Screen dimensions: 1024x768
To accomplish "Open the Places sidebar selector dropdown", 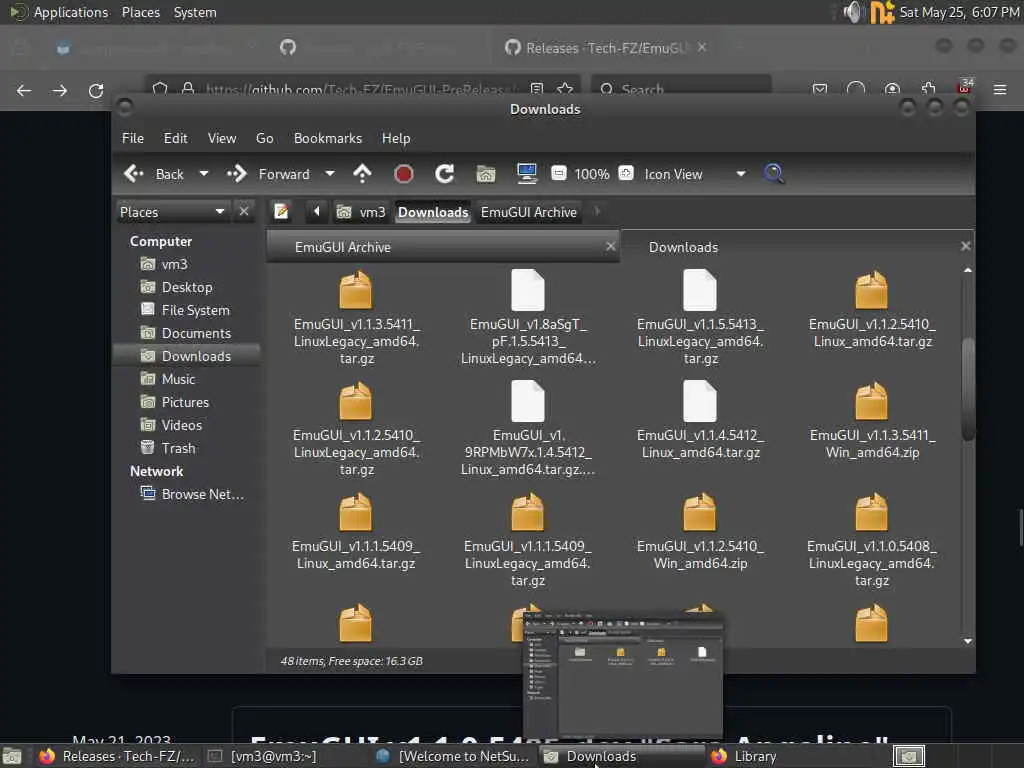I will point(220,212).
